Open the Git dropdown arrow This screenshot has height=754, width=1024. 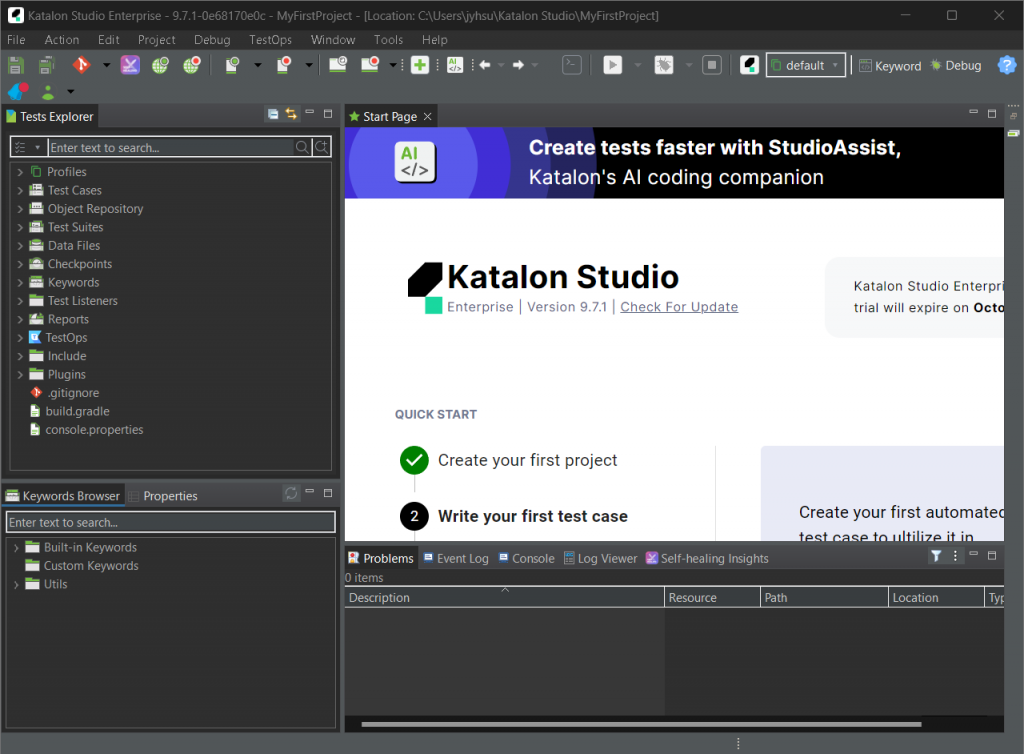pos(106,65)
